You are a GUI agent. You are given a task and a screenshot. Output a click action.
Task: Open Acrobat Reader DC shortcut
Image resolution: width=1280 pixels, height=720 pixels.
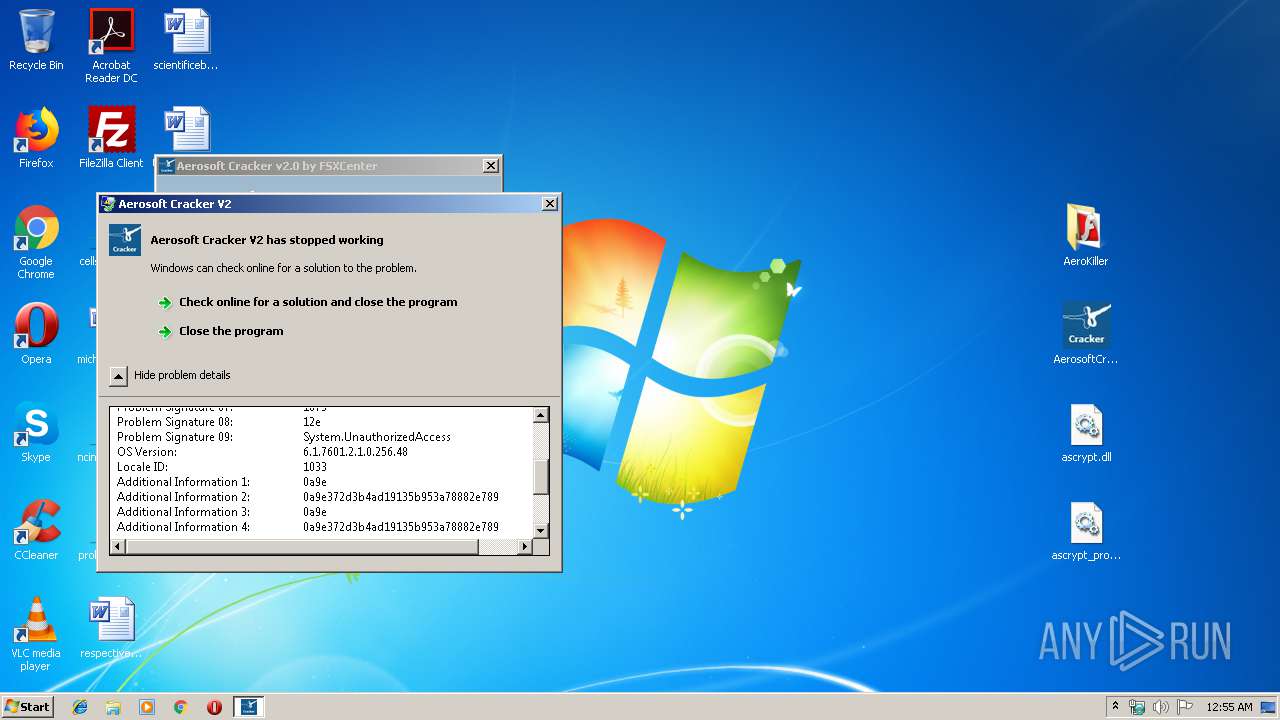tap(111, 45)
